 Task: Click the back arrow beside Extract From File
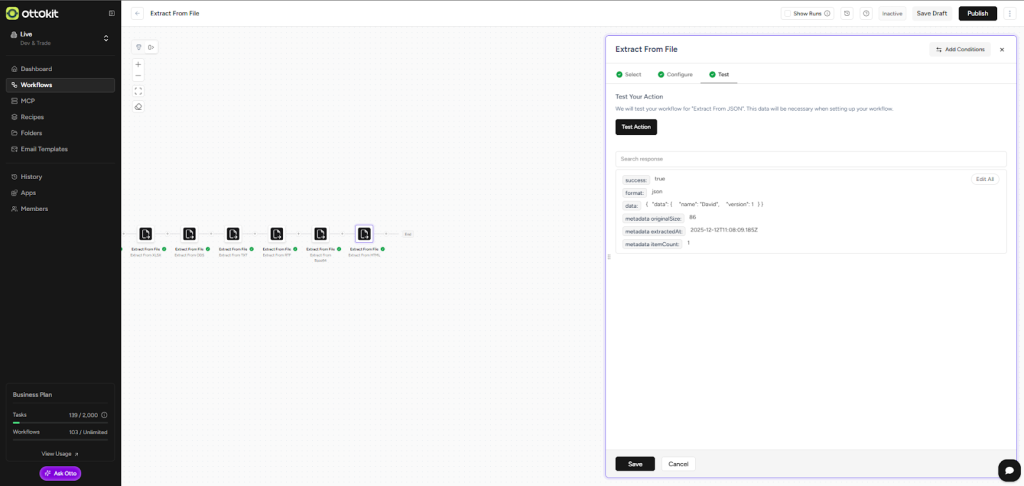click(137, 13)
